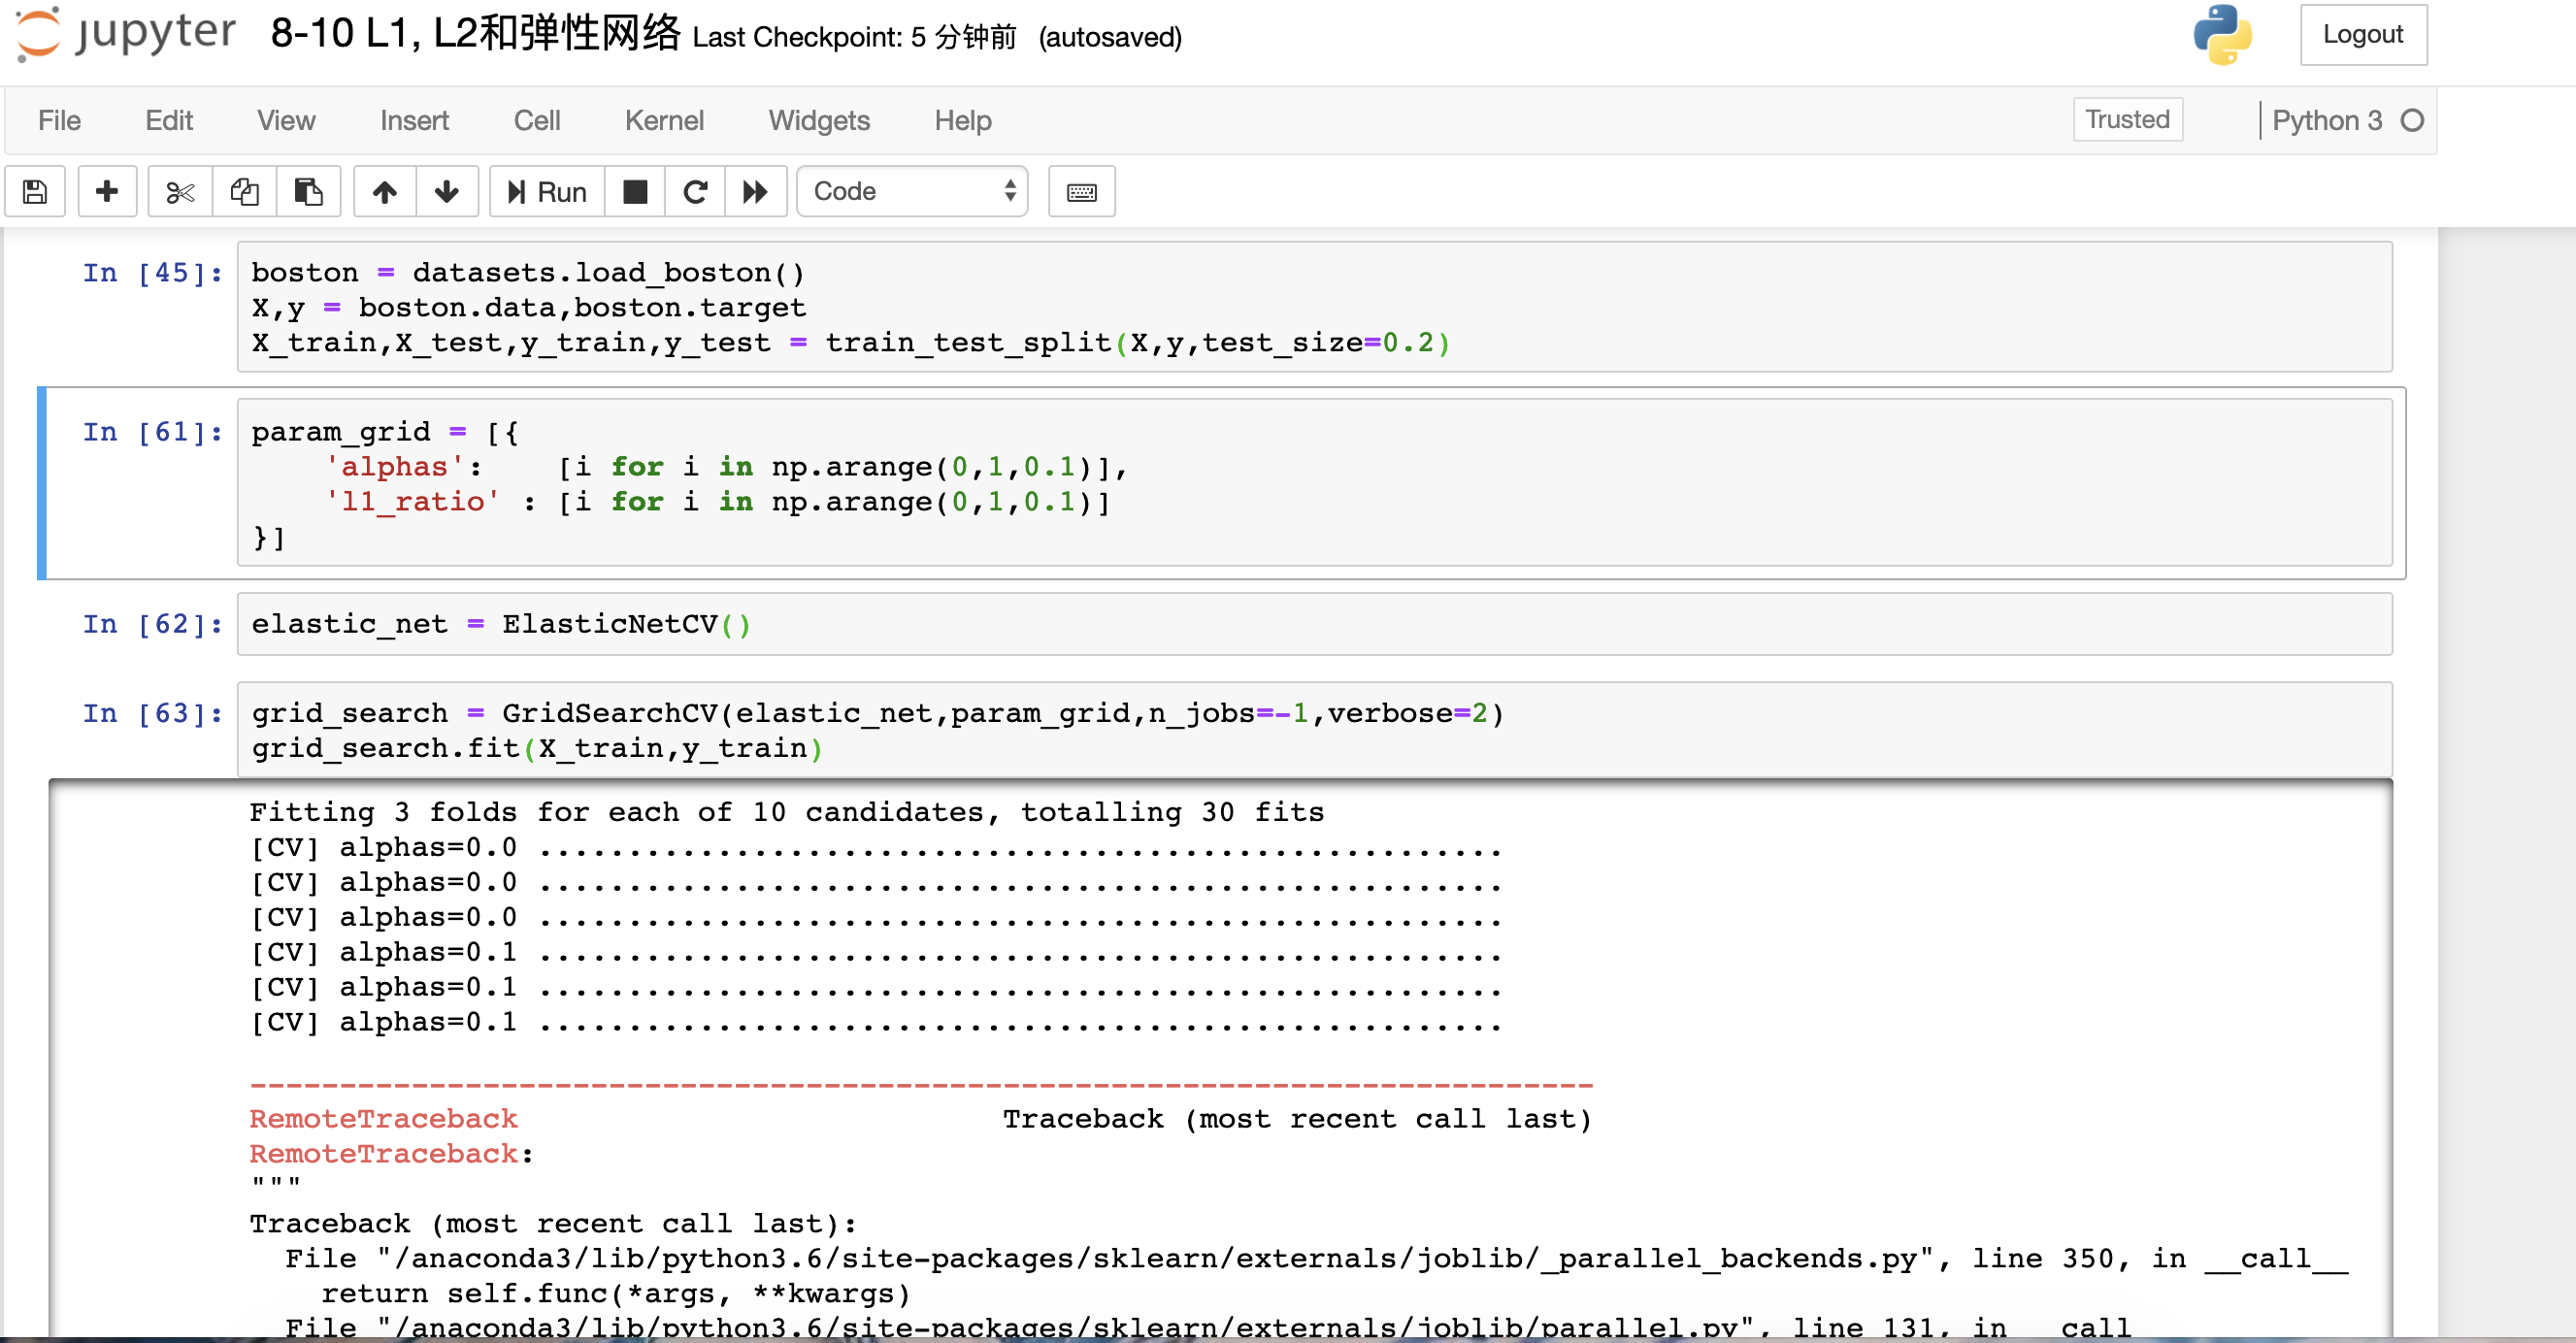Click the Python 3 kernel name
Image resolution: width=2576 pixels, height=1343 pixels.
click(x=2326, y=121)
